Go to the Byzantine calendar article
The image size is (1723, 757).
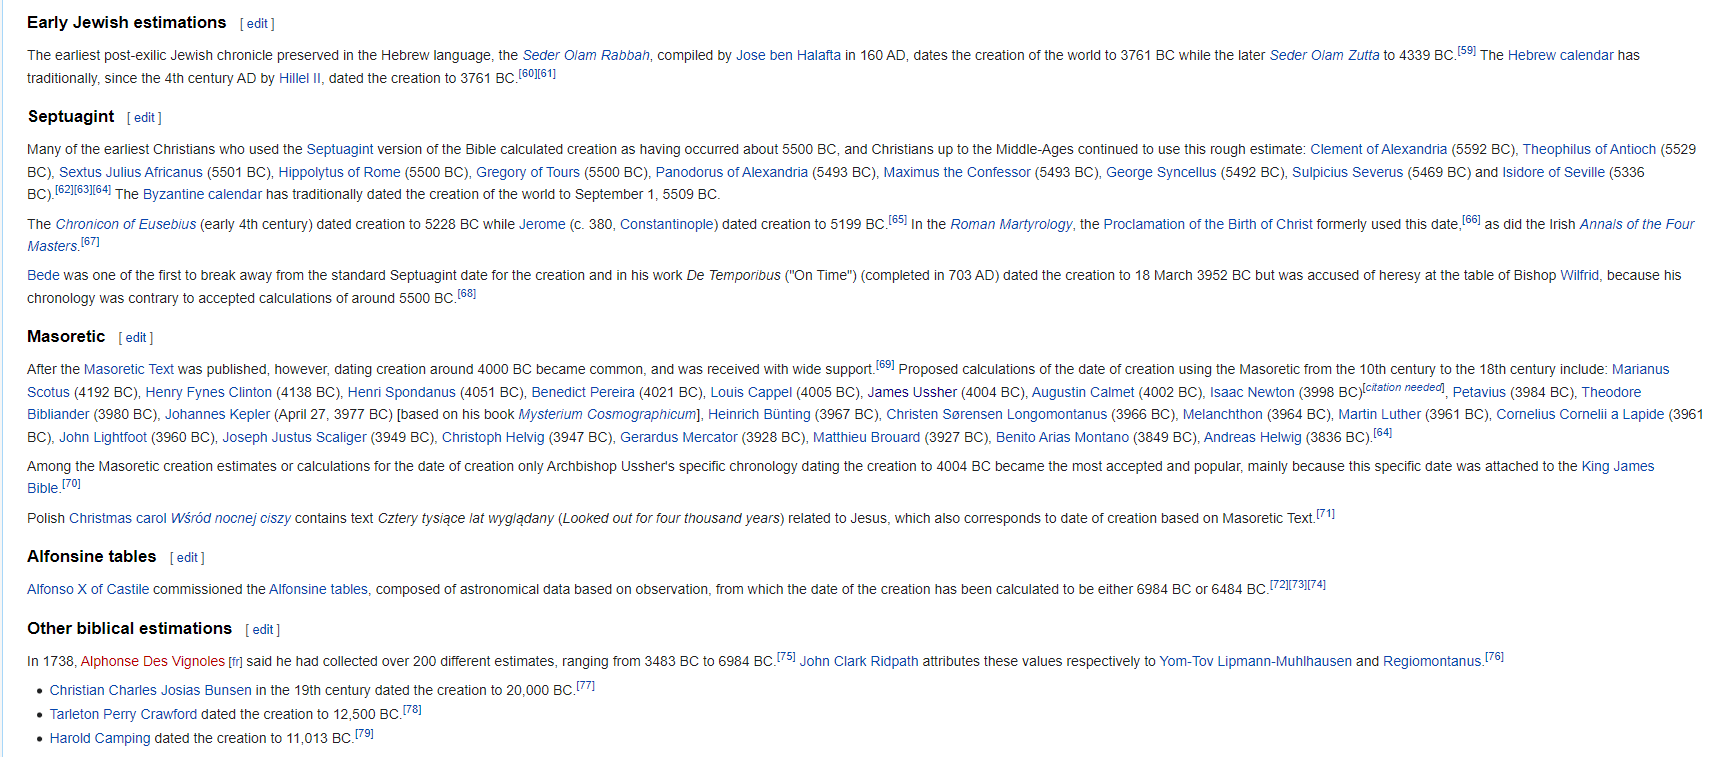(x=202, y=194)
